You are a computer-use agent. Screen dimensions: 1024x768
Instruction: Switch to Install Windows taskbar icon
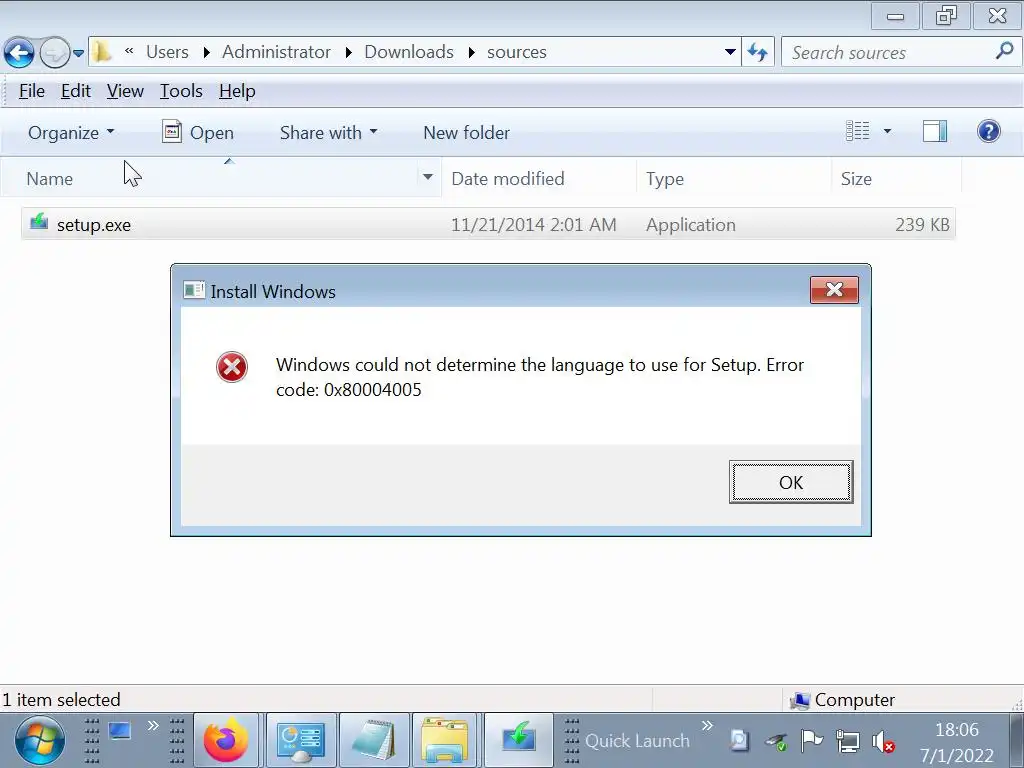tap(519, 741)
